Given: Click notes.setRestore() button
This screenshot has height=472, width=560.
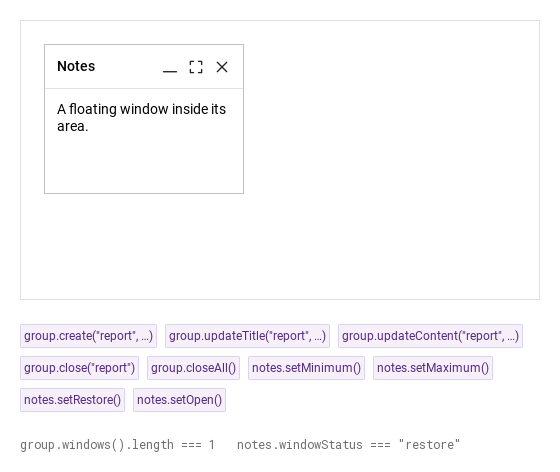Looking at the screenshot, I should click(x=72, y=400).
